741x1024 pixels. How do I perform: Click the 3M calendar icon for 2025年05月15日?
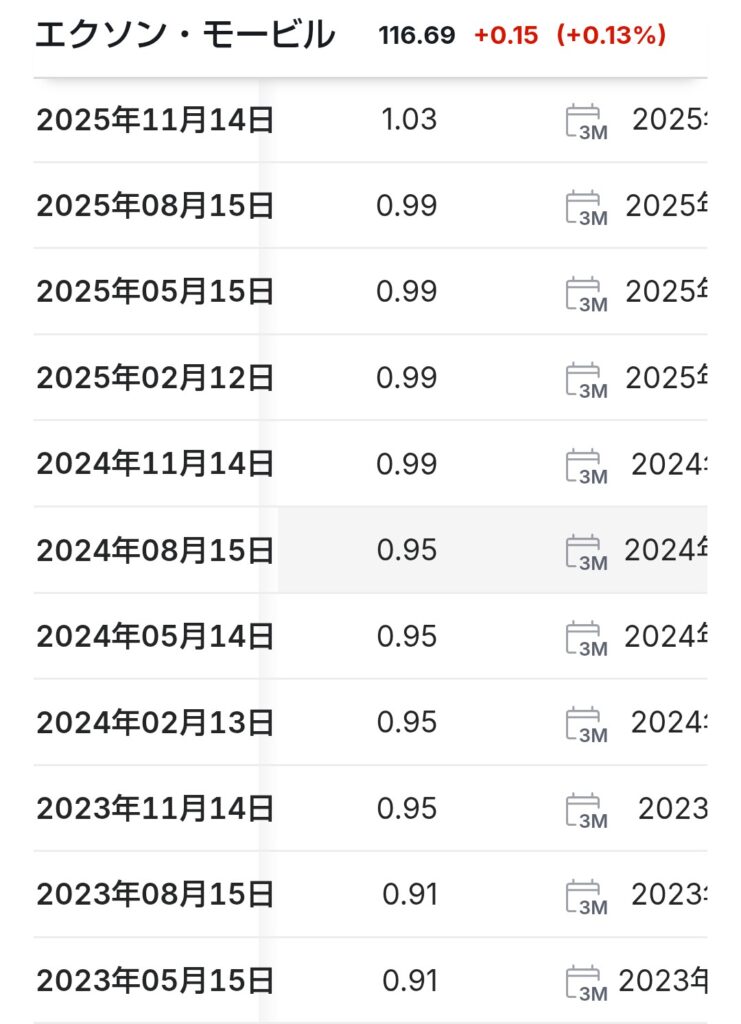click(586, 295)
